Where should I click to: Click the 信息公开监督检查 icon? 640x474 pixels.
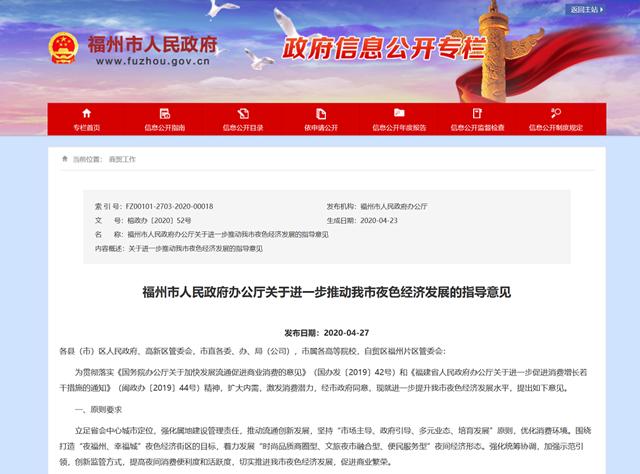[x=475, y=112]
